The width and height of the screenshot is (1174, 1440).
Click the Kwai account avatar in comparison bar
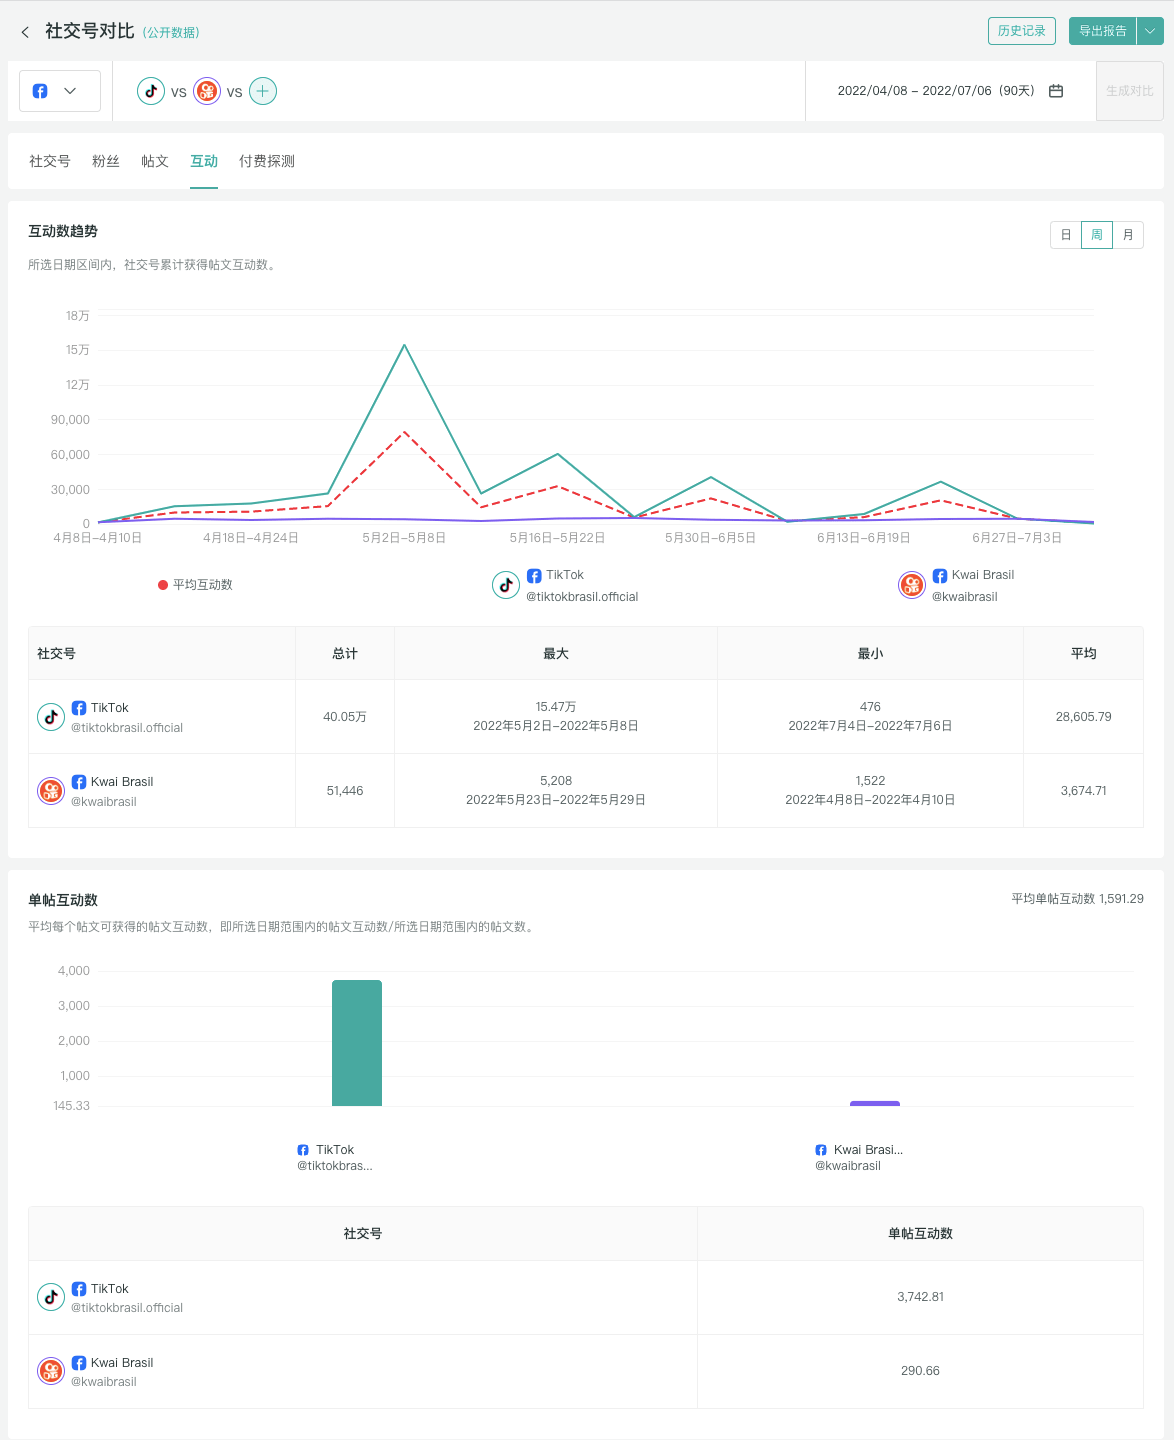pyautogui.click(x=207, y=91)
